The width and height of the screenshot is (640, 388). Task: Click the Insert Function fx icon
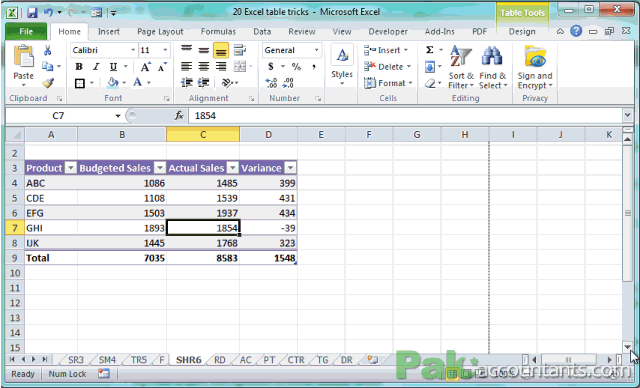pos(179,115)
